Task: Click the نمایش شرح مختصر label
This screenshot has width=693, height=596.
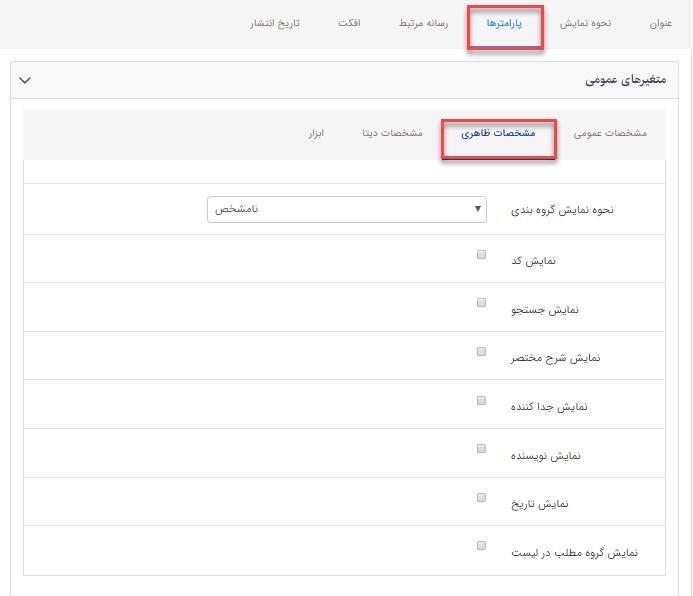Action: 556,358
